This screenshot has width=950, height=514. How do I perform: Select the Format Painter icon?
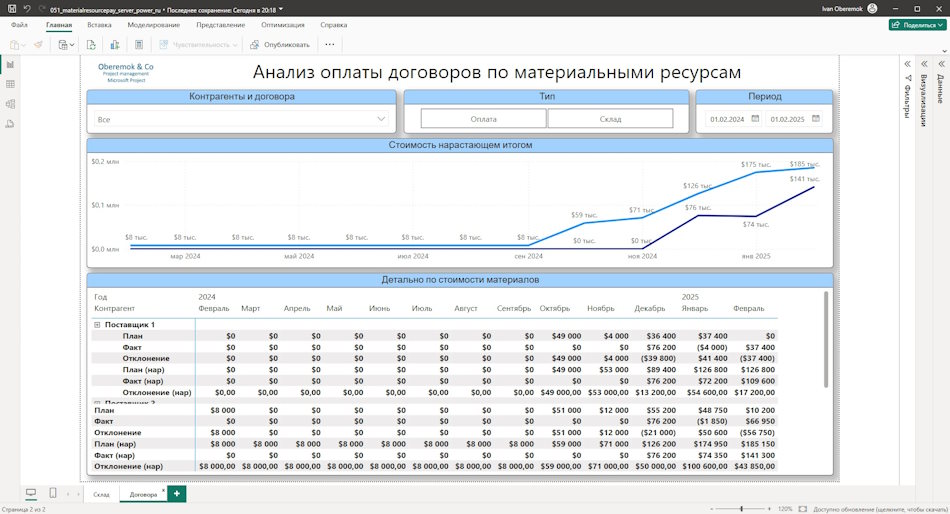pyautogui.click(x=38, y=45)
